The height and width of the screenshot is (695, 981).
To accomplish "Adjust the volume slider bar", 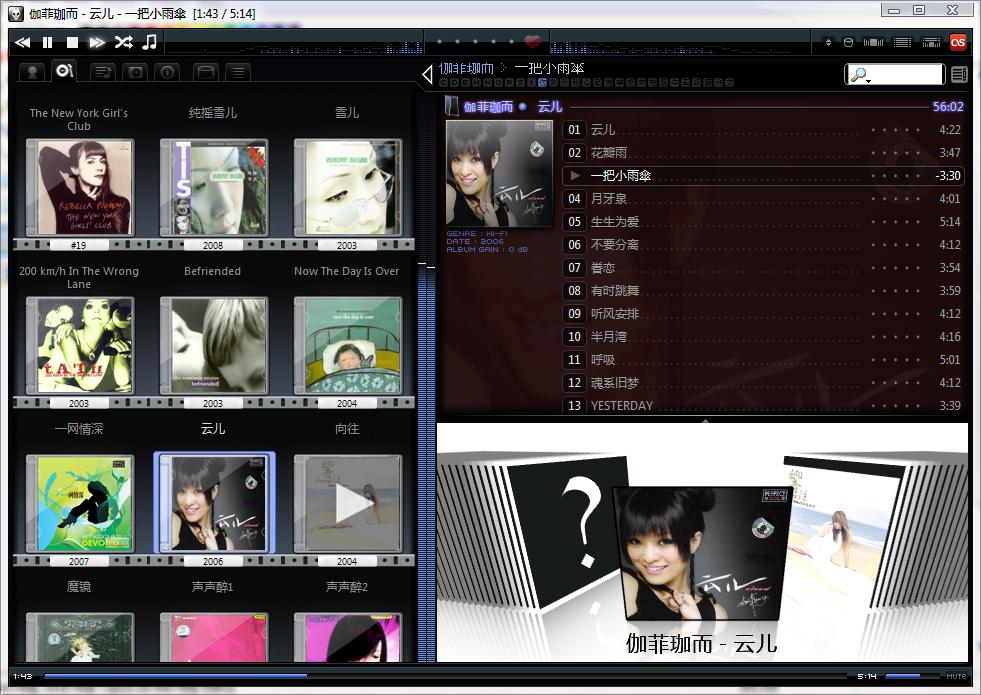I will (x=912, y=676).
